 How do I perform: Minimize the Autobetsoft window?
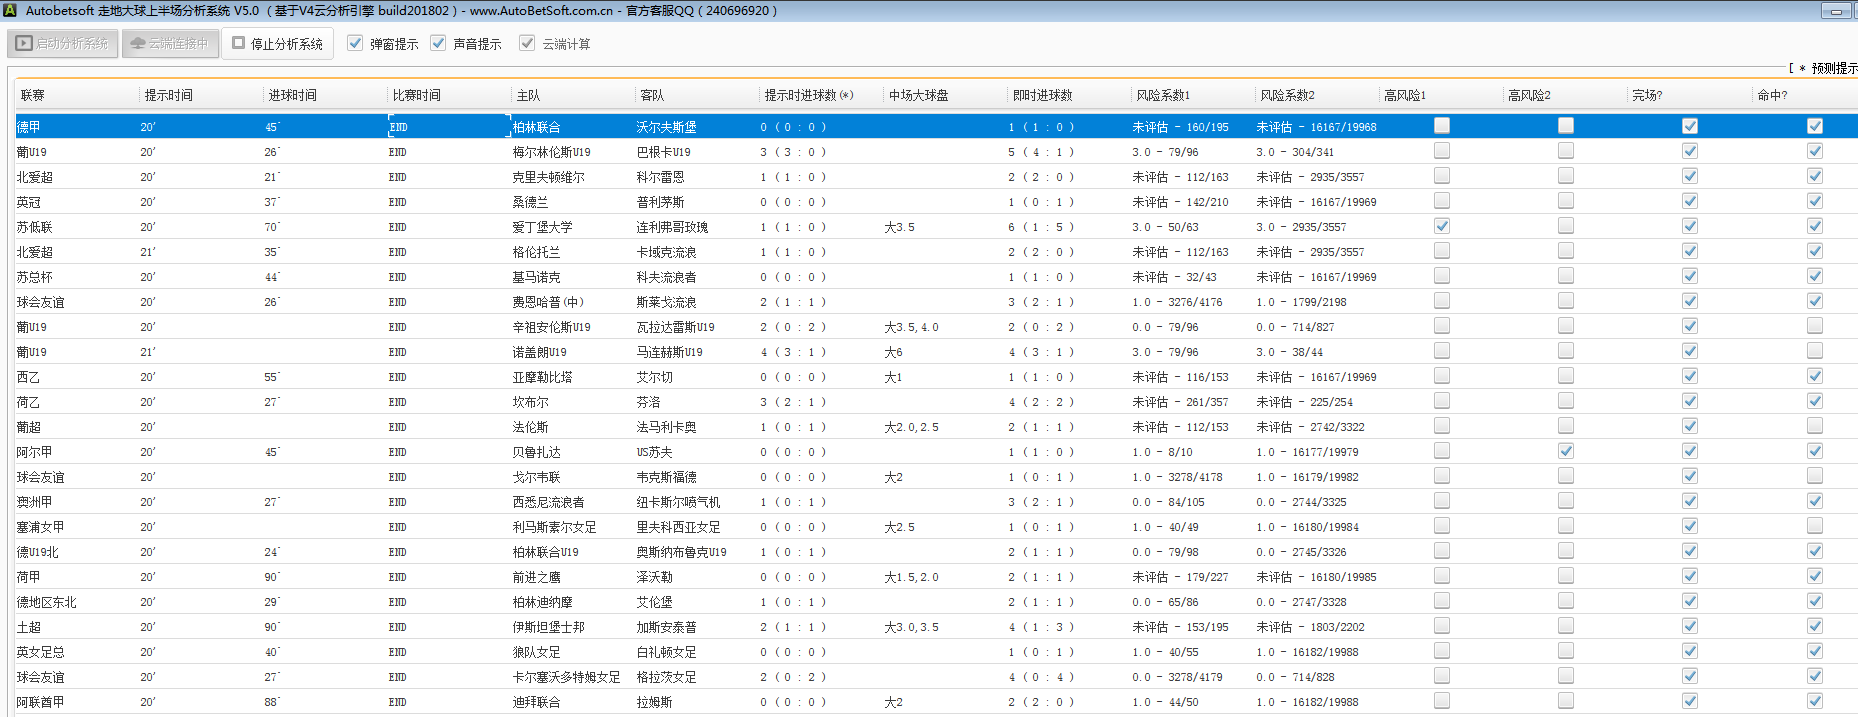point(1835,11)
